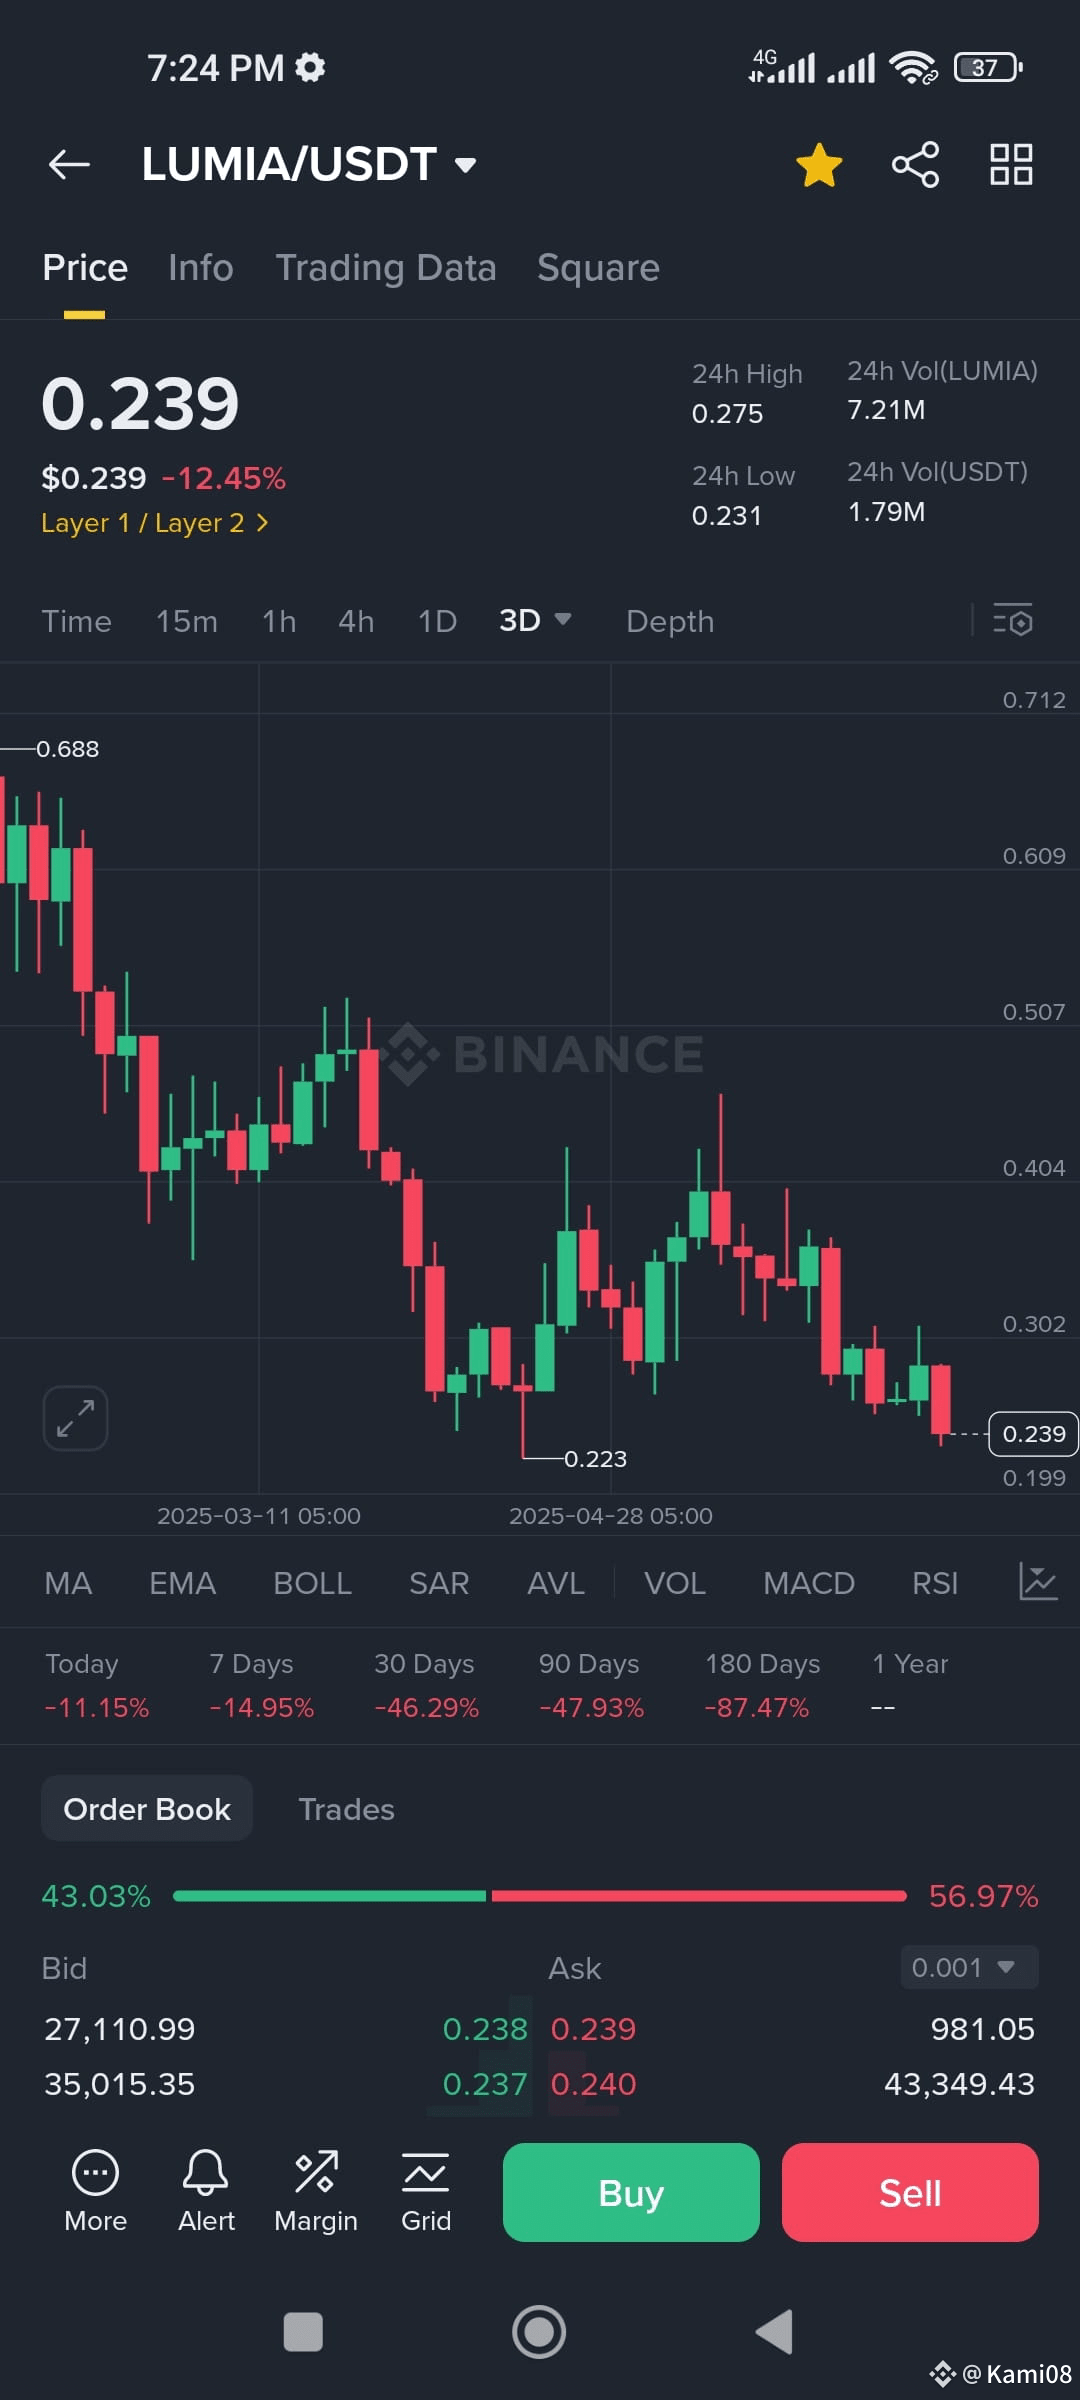Toggle the SAR indicator
Screen dimensions: 1080x2400
[x=439, y=1583]
